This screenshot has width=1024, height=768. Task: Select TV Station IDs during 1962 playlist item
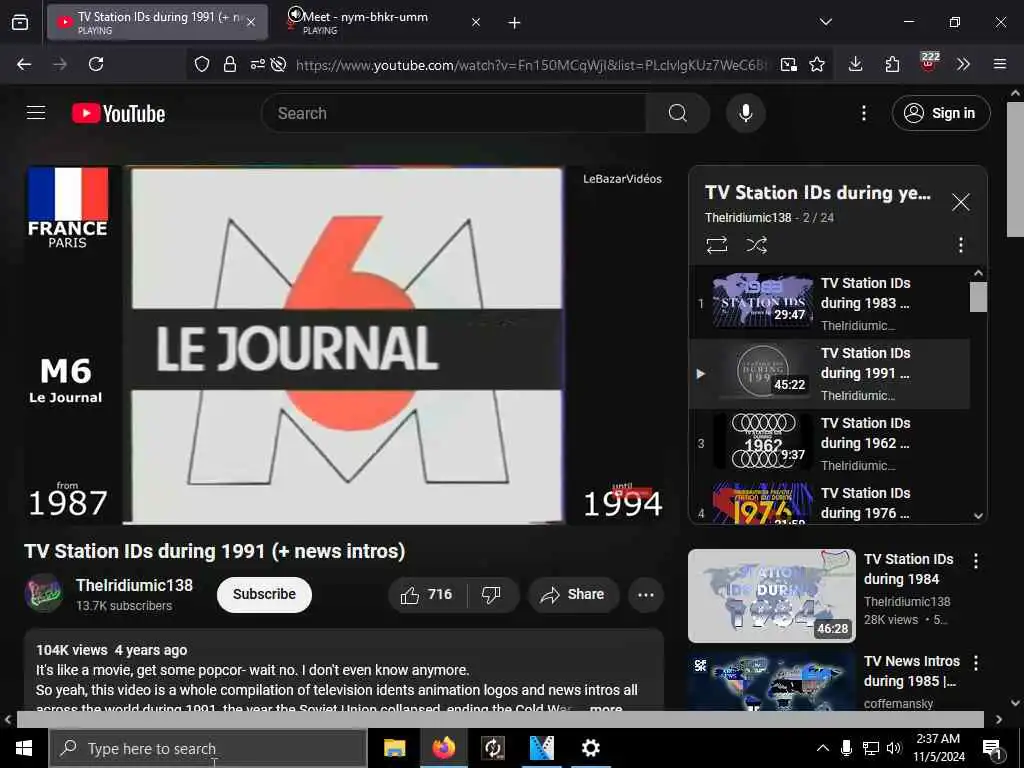point(829,443)
